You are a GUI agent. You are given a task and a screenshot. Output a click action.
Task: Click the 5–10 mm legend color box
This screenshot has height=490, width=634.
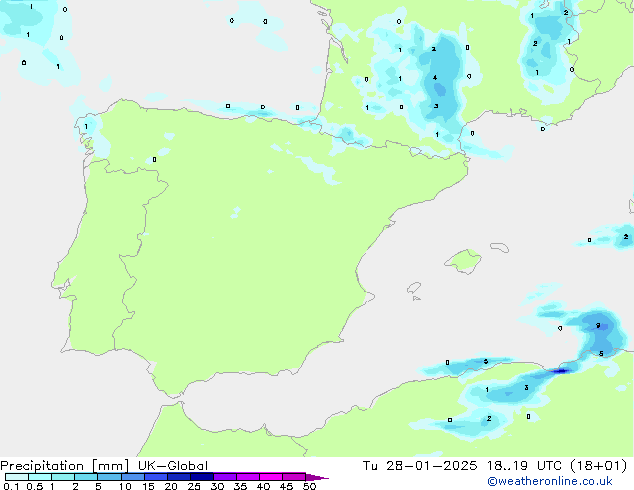[x=109, y=477]
